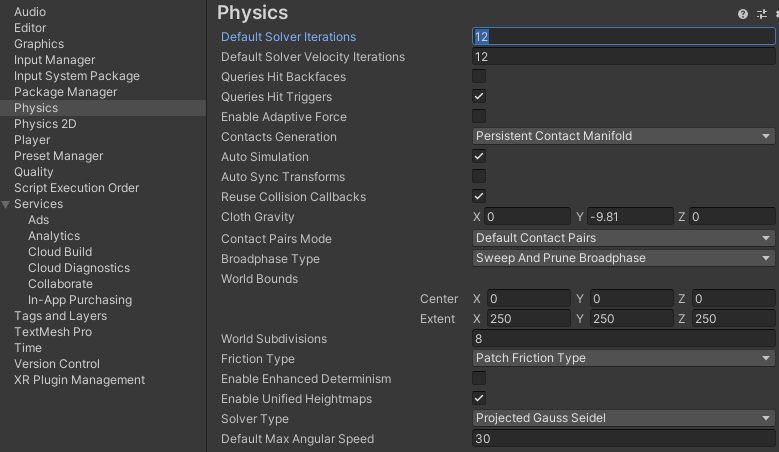Viewport: 779px width, 452px height.
Task: Click Default Max Angular Speed field
Action: click(x=623, y=439)
